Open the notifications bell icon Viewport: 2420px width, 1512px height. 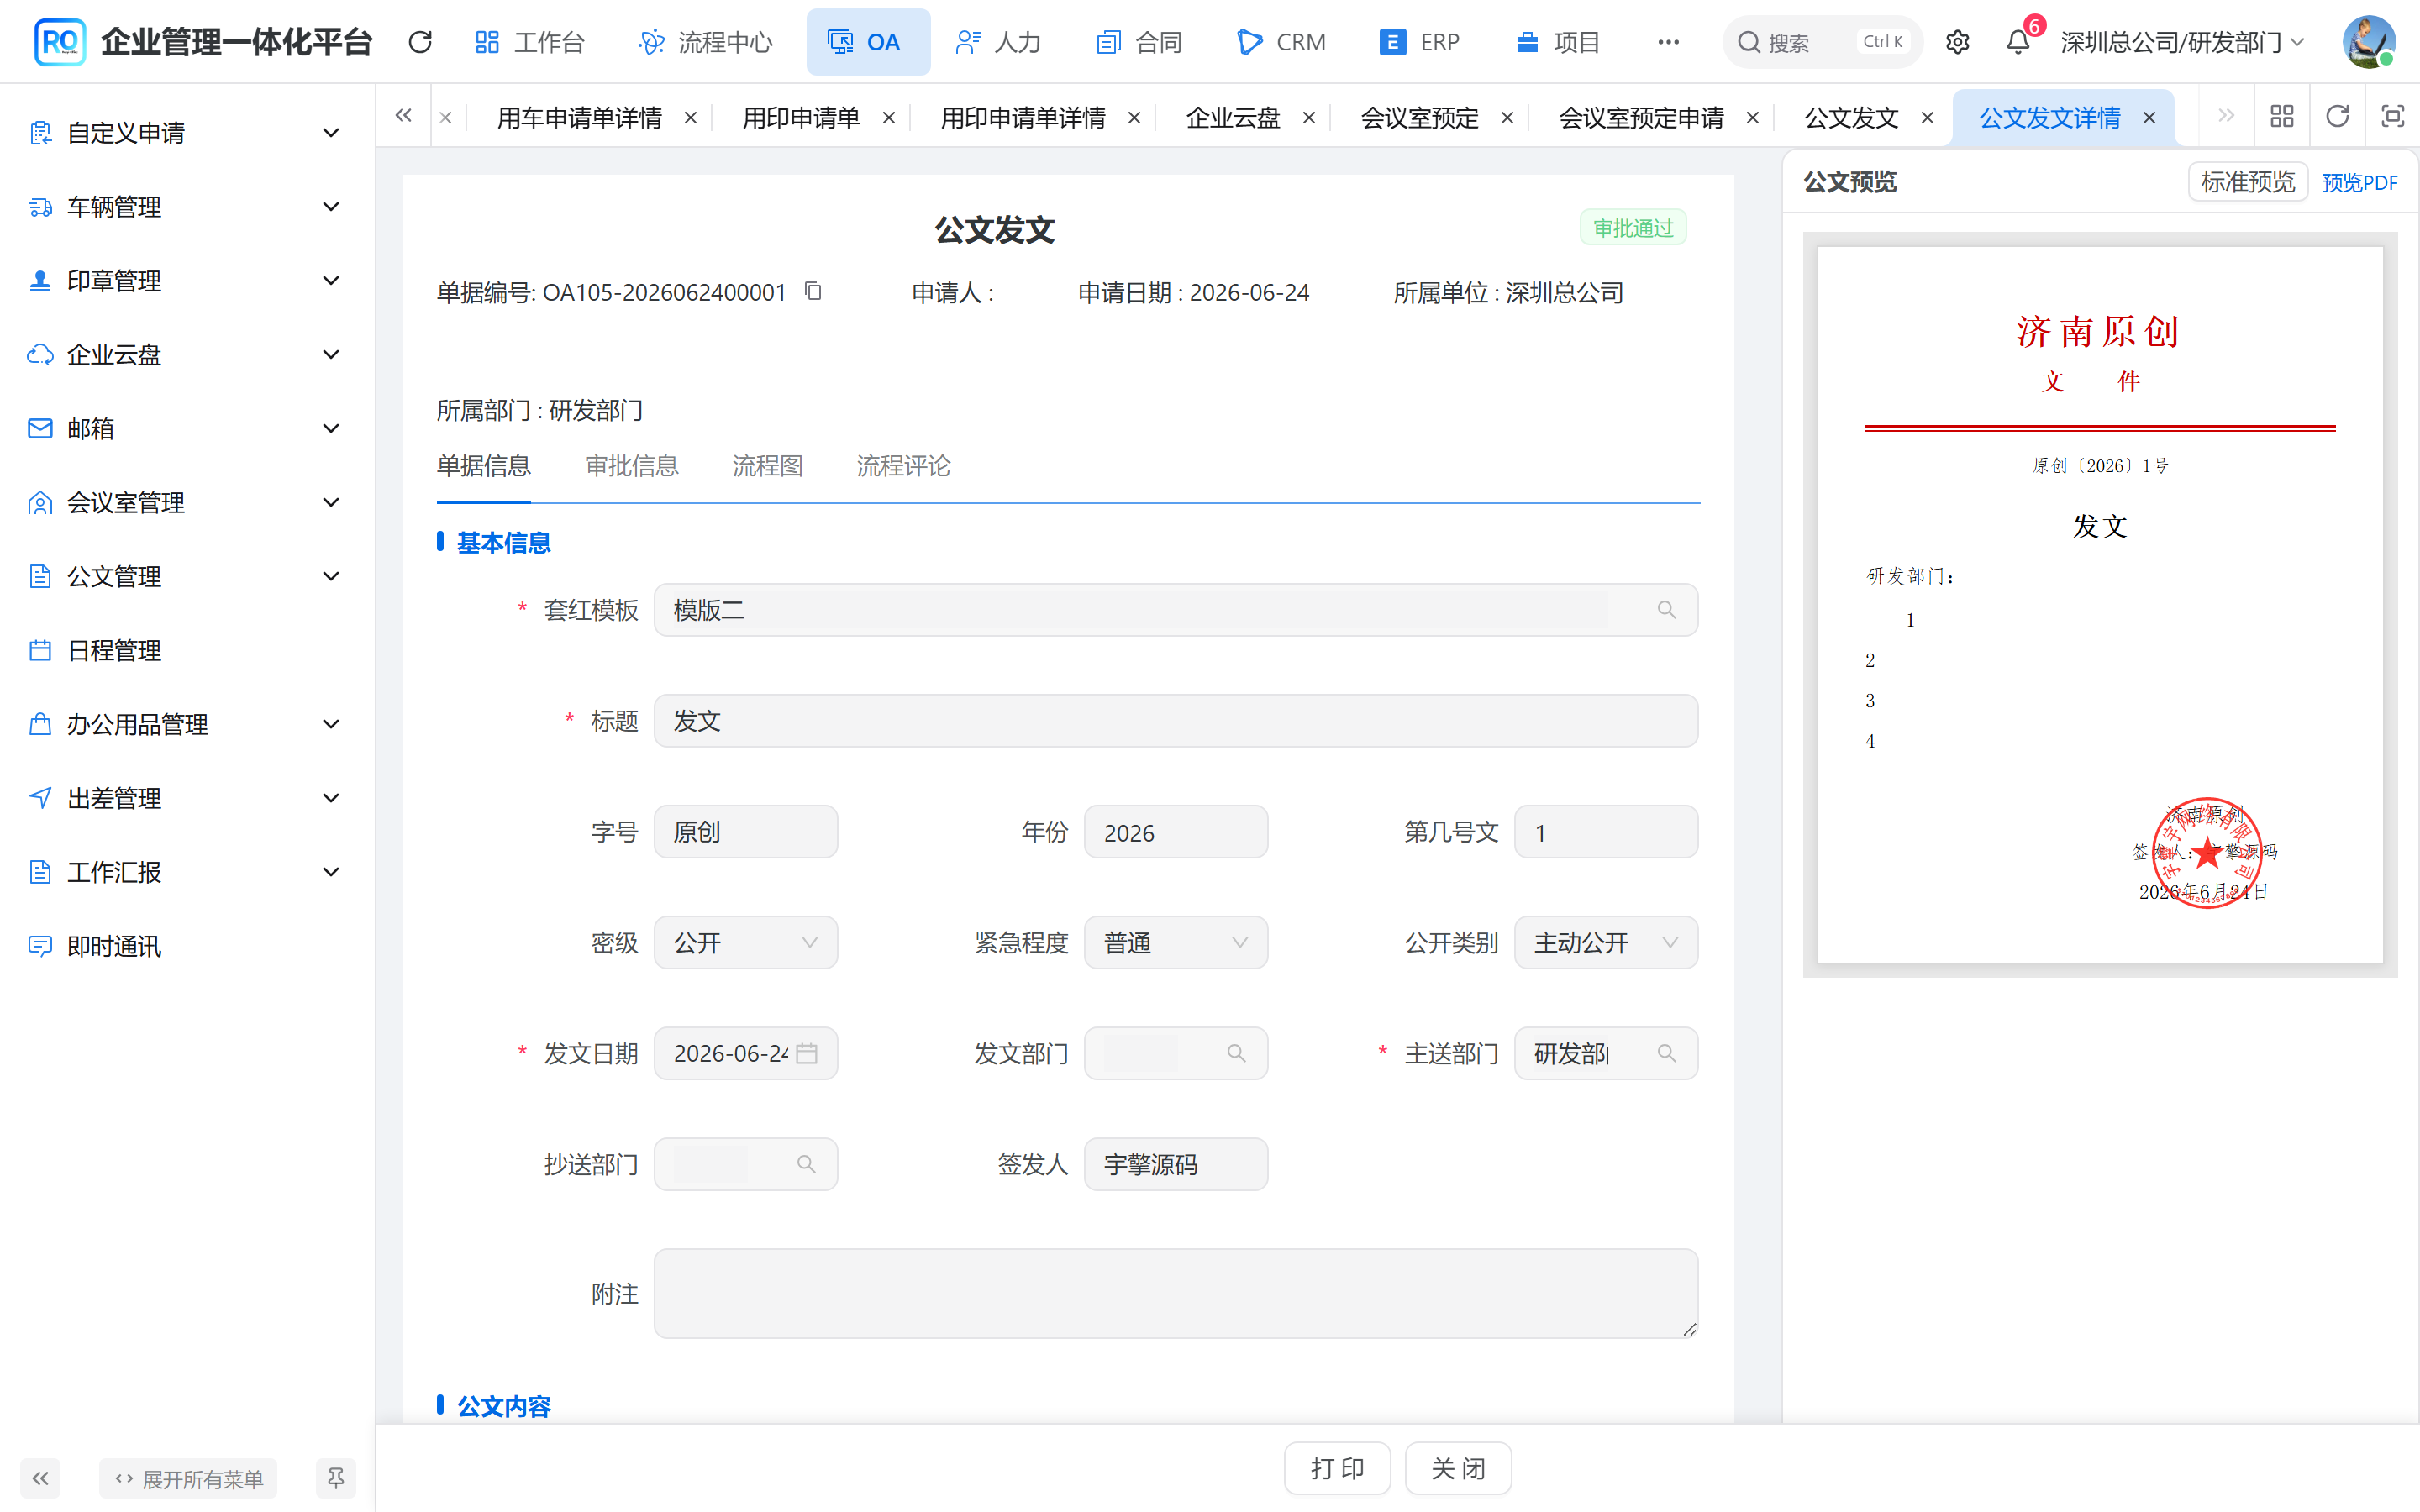click(x=2018, y=42)
